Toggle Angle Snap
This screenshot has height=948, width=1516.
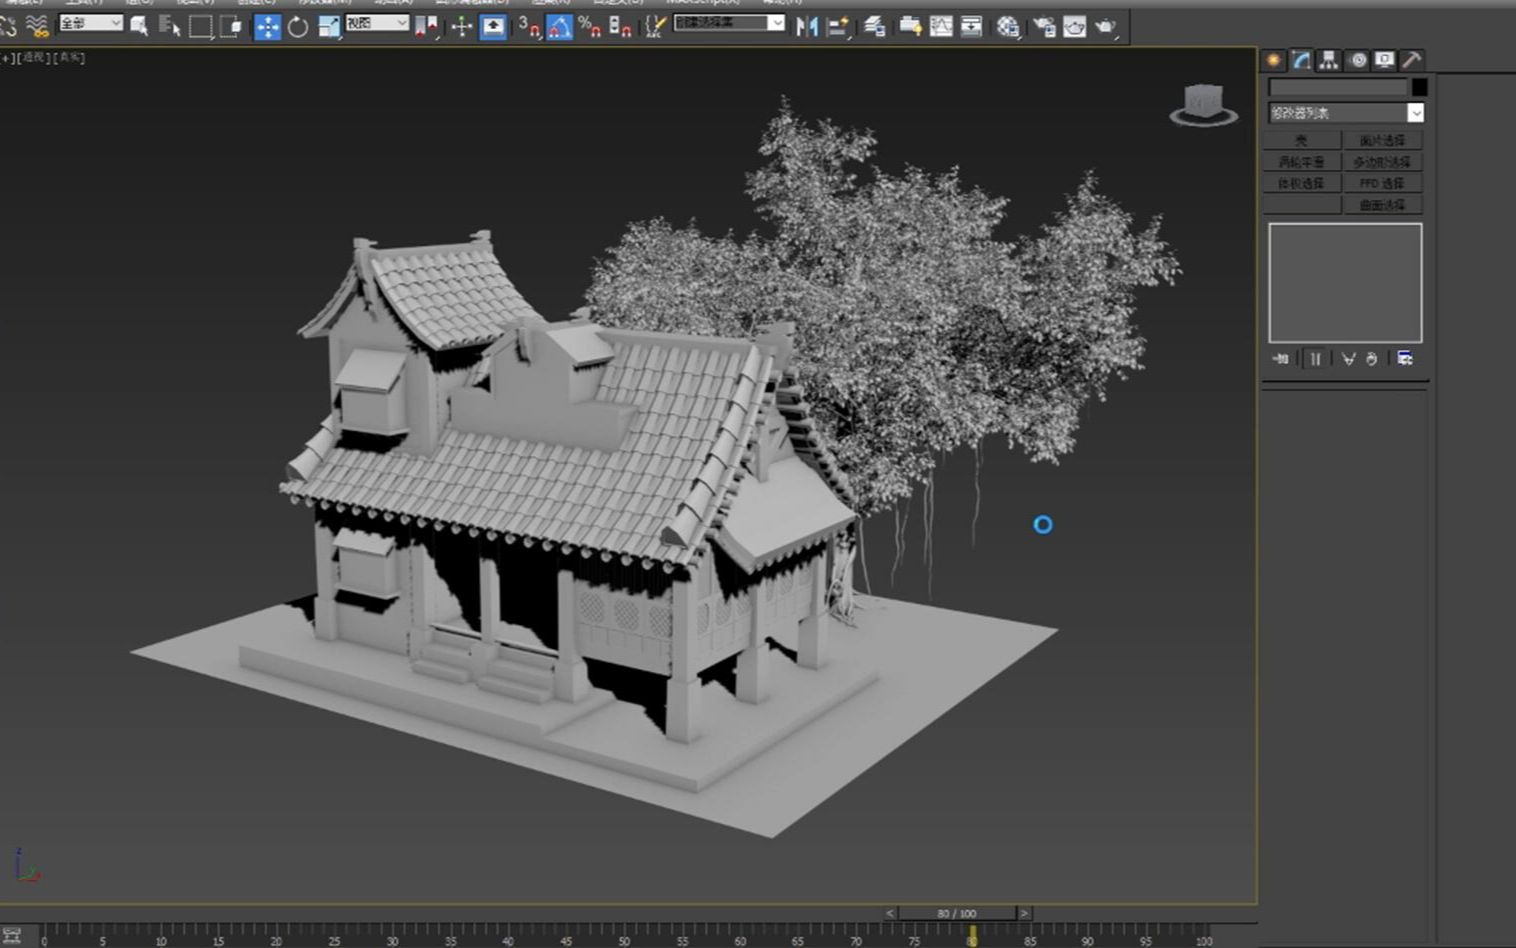point(560,27)
